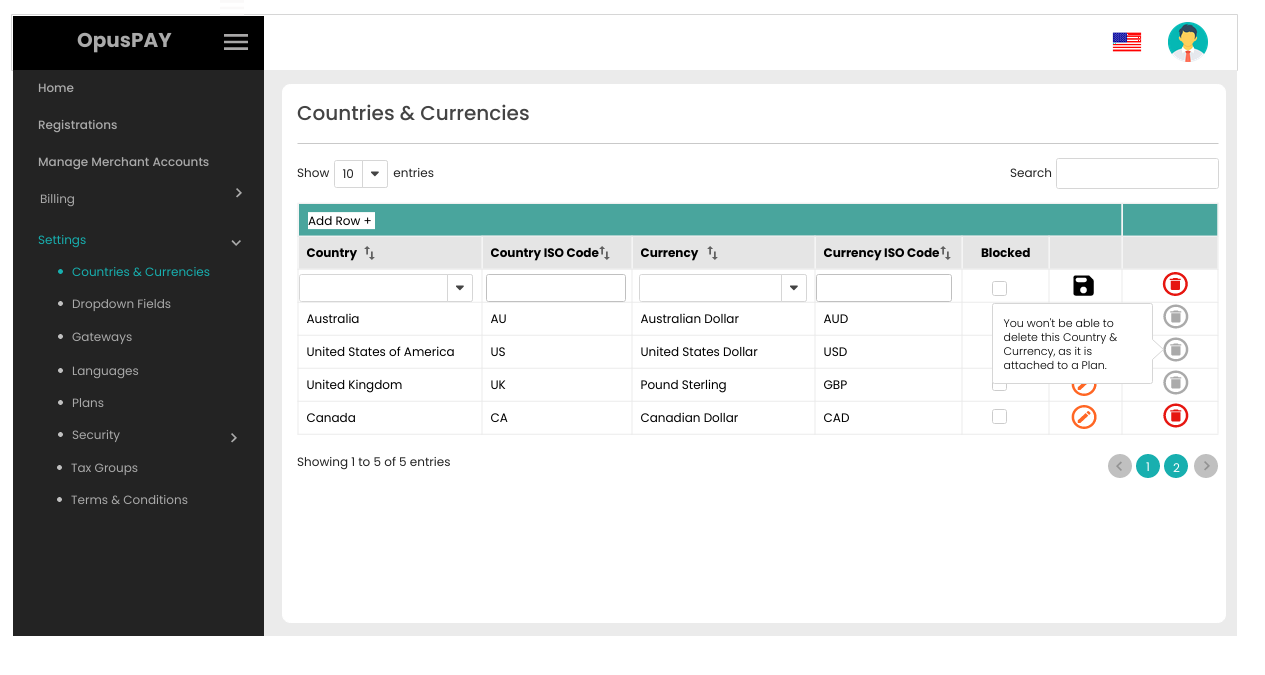Click the grey trash icon for Australia
Viewport: 1265px width, 675px height.
tap(1176, 317)
